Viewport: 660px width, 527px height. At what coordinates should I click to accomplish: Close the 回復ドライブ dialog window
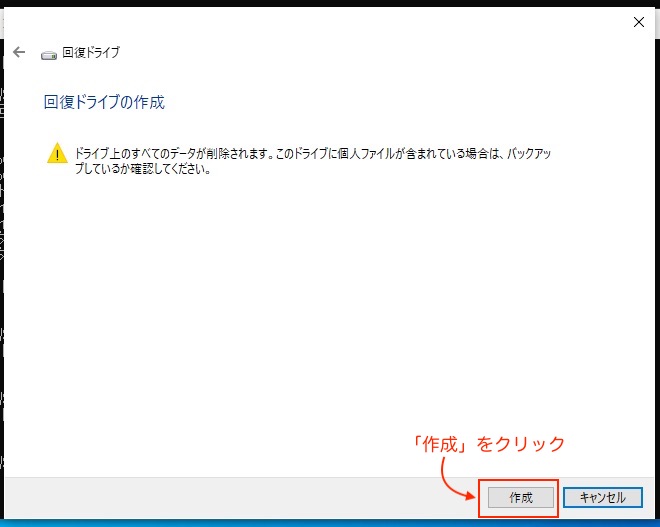pyautogui.click(x=639, y=22)
